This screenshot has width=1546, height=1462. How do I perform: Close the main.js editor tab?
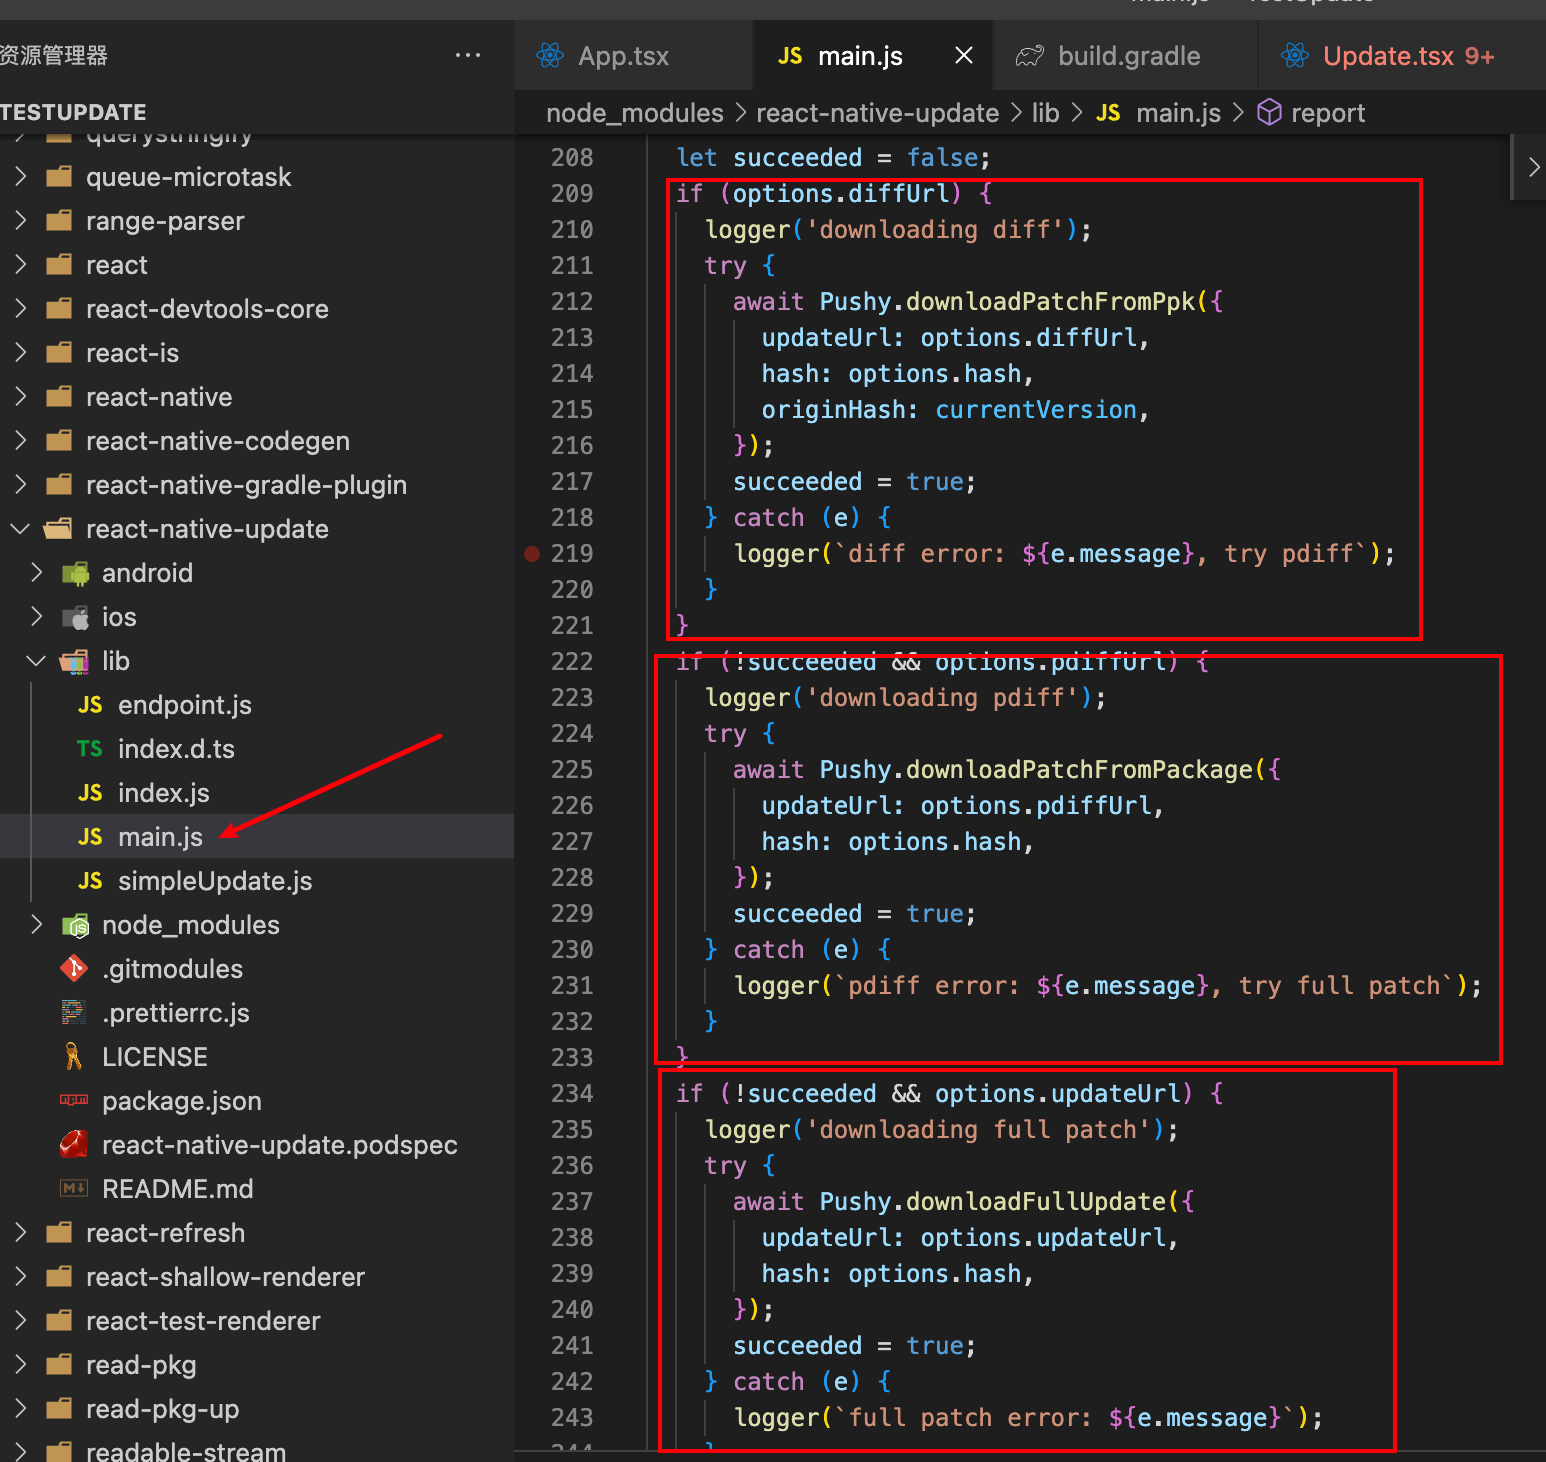click(963, 56)
